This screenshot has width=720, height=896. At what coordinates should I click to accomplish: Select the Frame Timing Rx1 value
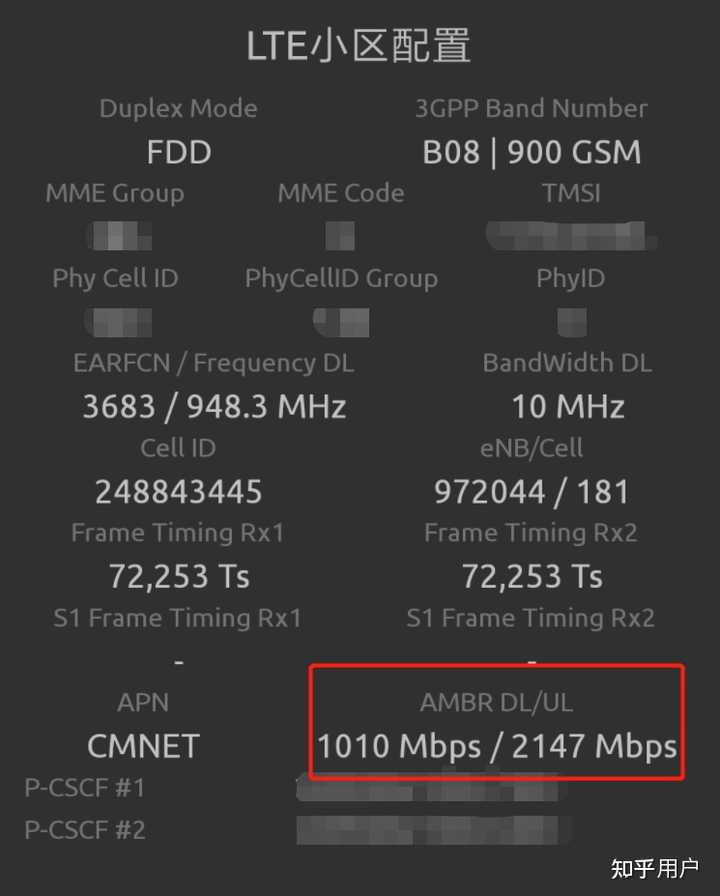point(177,576)
